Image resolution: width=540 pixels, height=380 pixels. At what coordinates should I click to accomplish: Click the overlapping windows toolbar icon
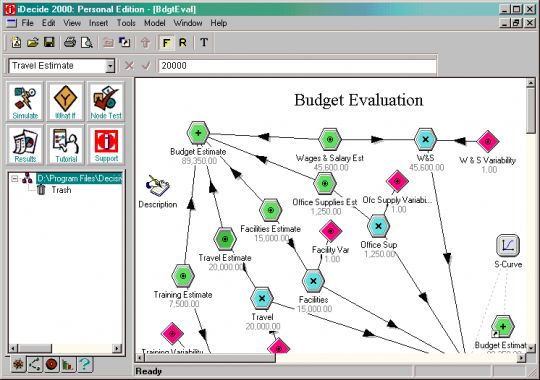point(124,42)
